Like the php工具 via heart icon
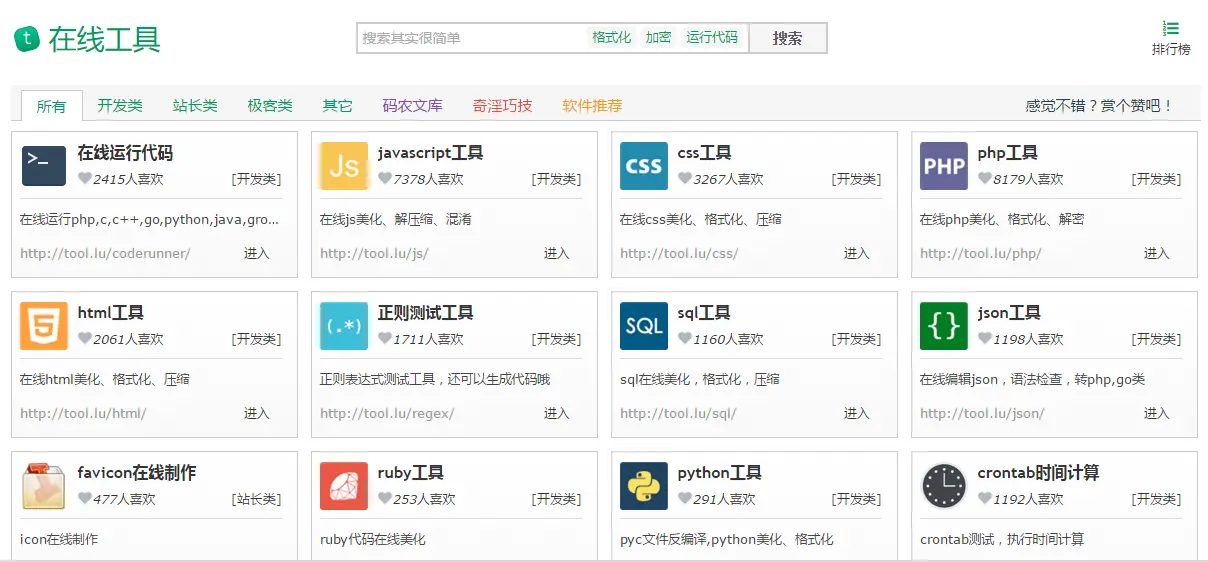This screenshot has height=562, width=1208. pos(985,179)
